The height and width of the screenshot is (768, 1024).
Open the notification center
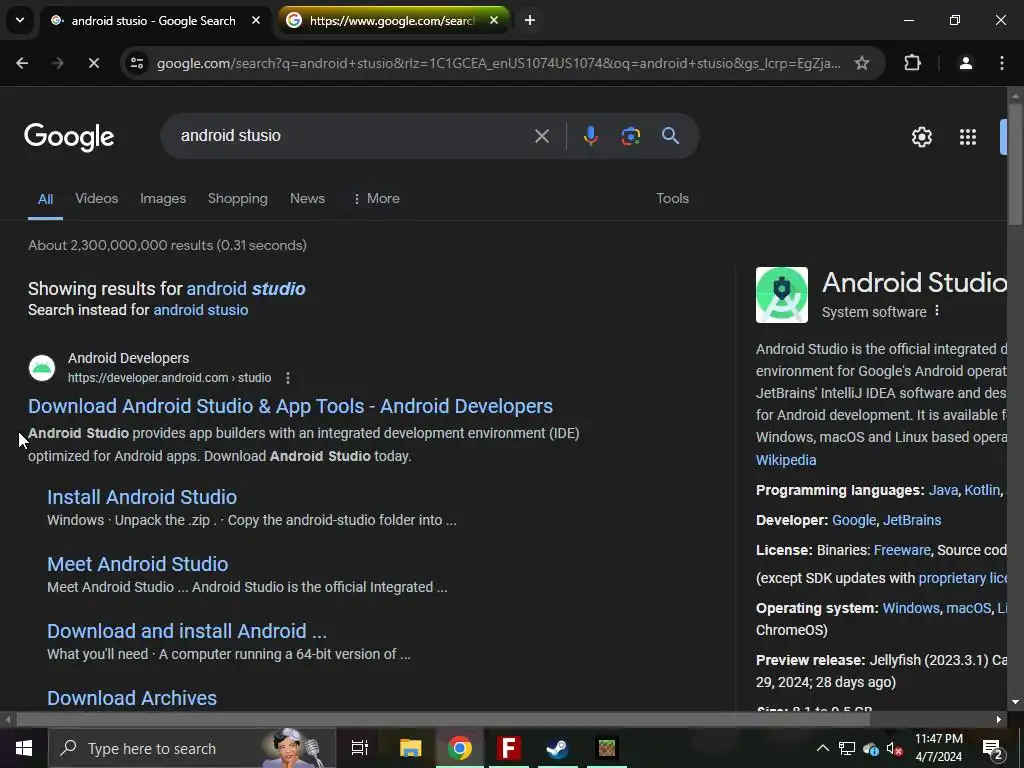click(992, 749)
